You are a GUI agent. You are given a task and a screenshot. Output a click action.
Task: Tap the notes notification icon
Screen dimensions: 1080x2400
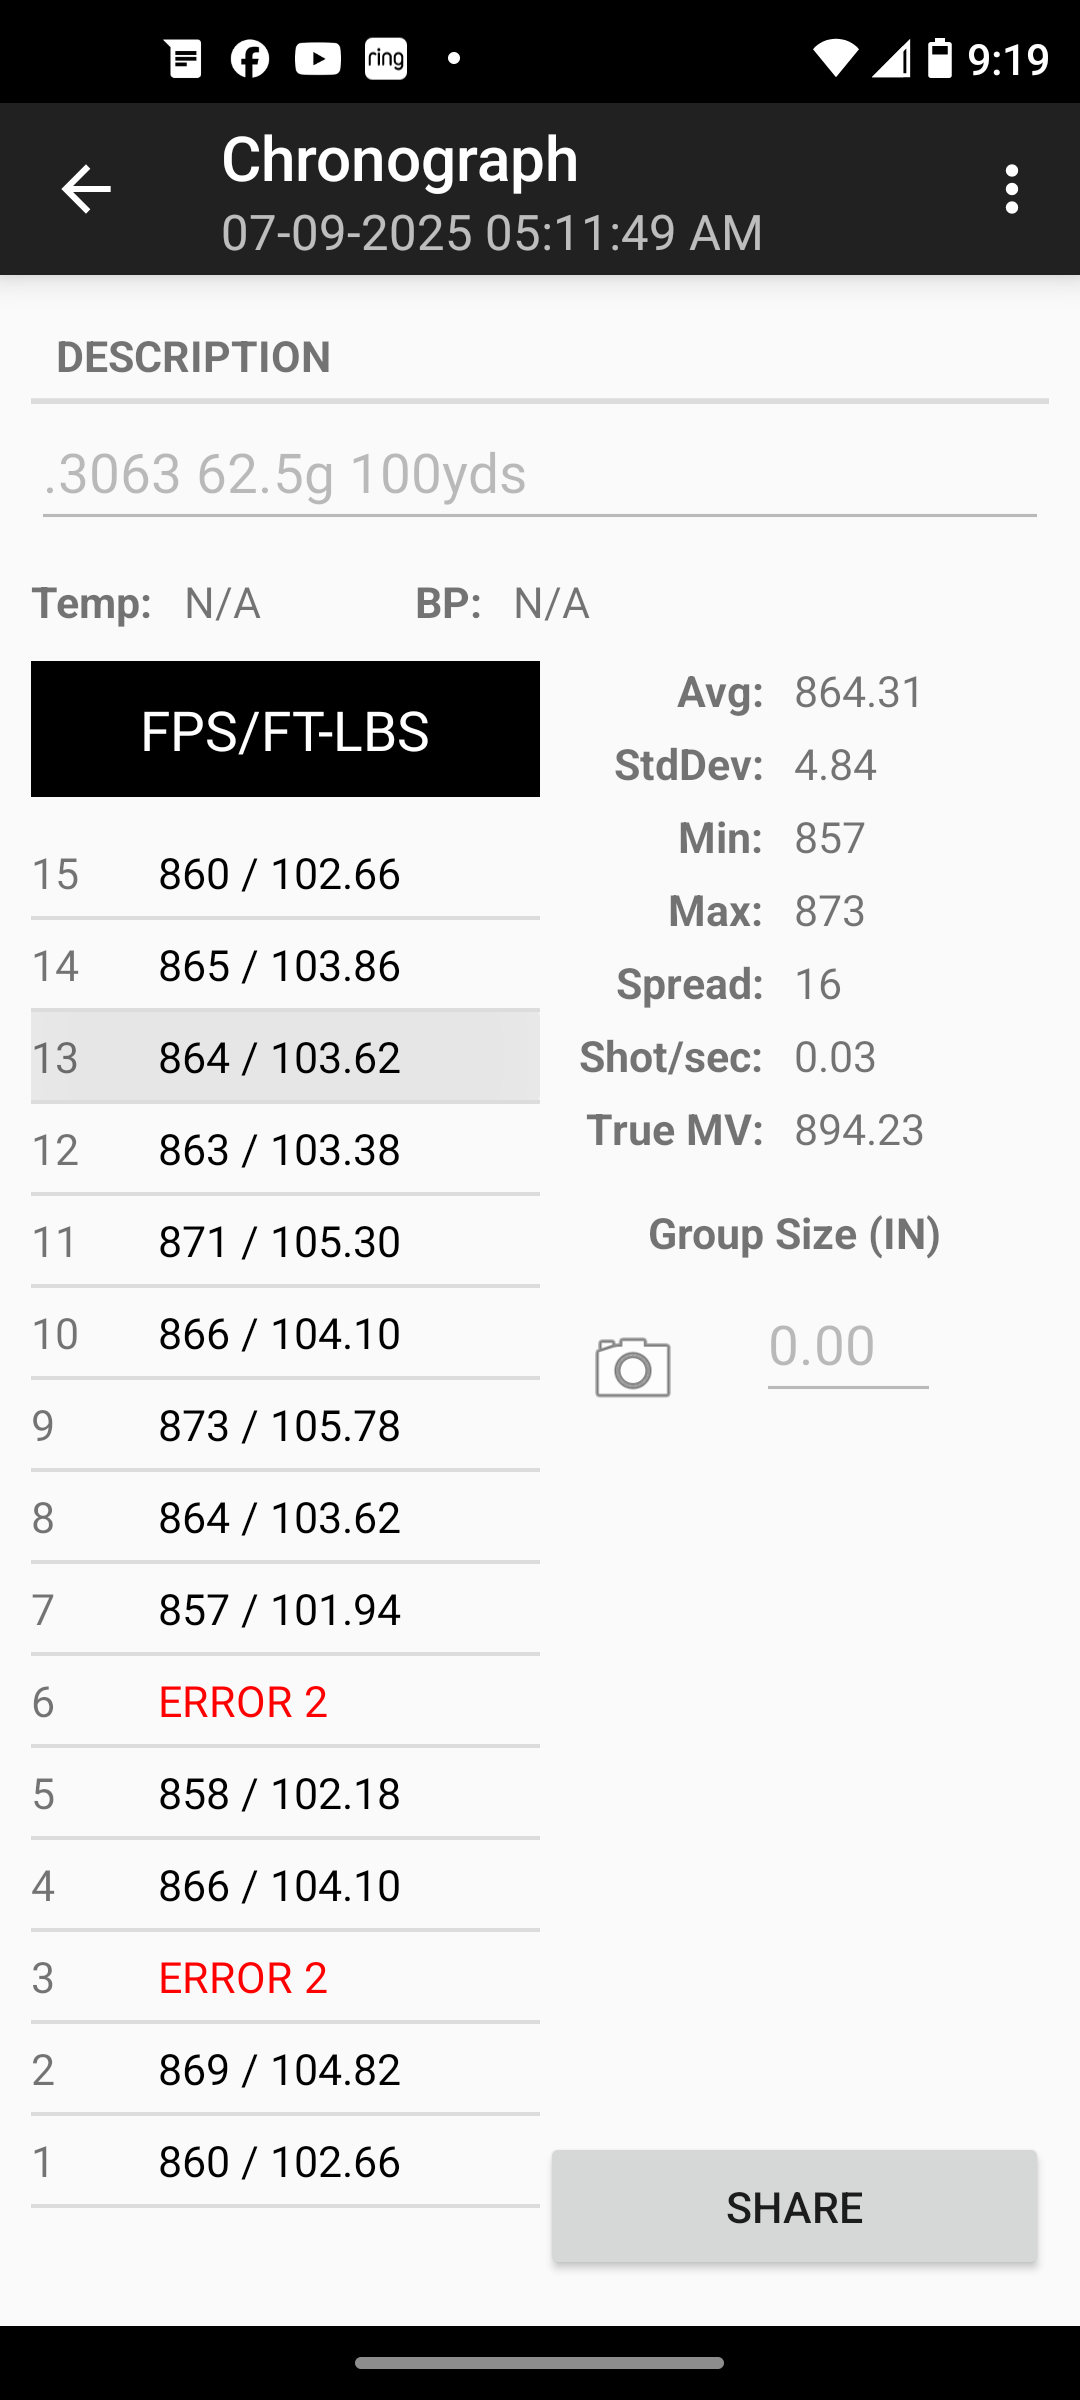[x=184, y=59]
